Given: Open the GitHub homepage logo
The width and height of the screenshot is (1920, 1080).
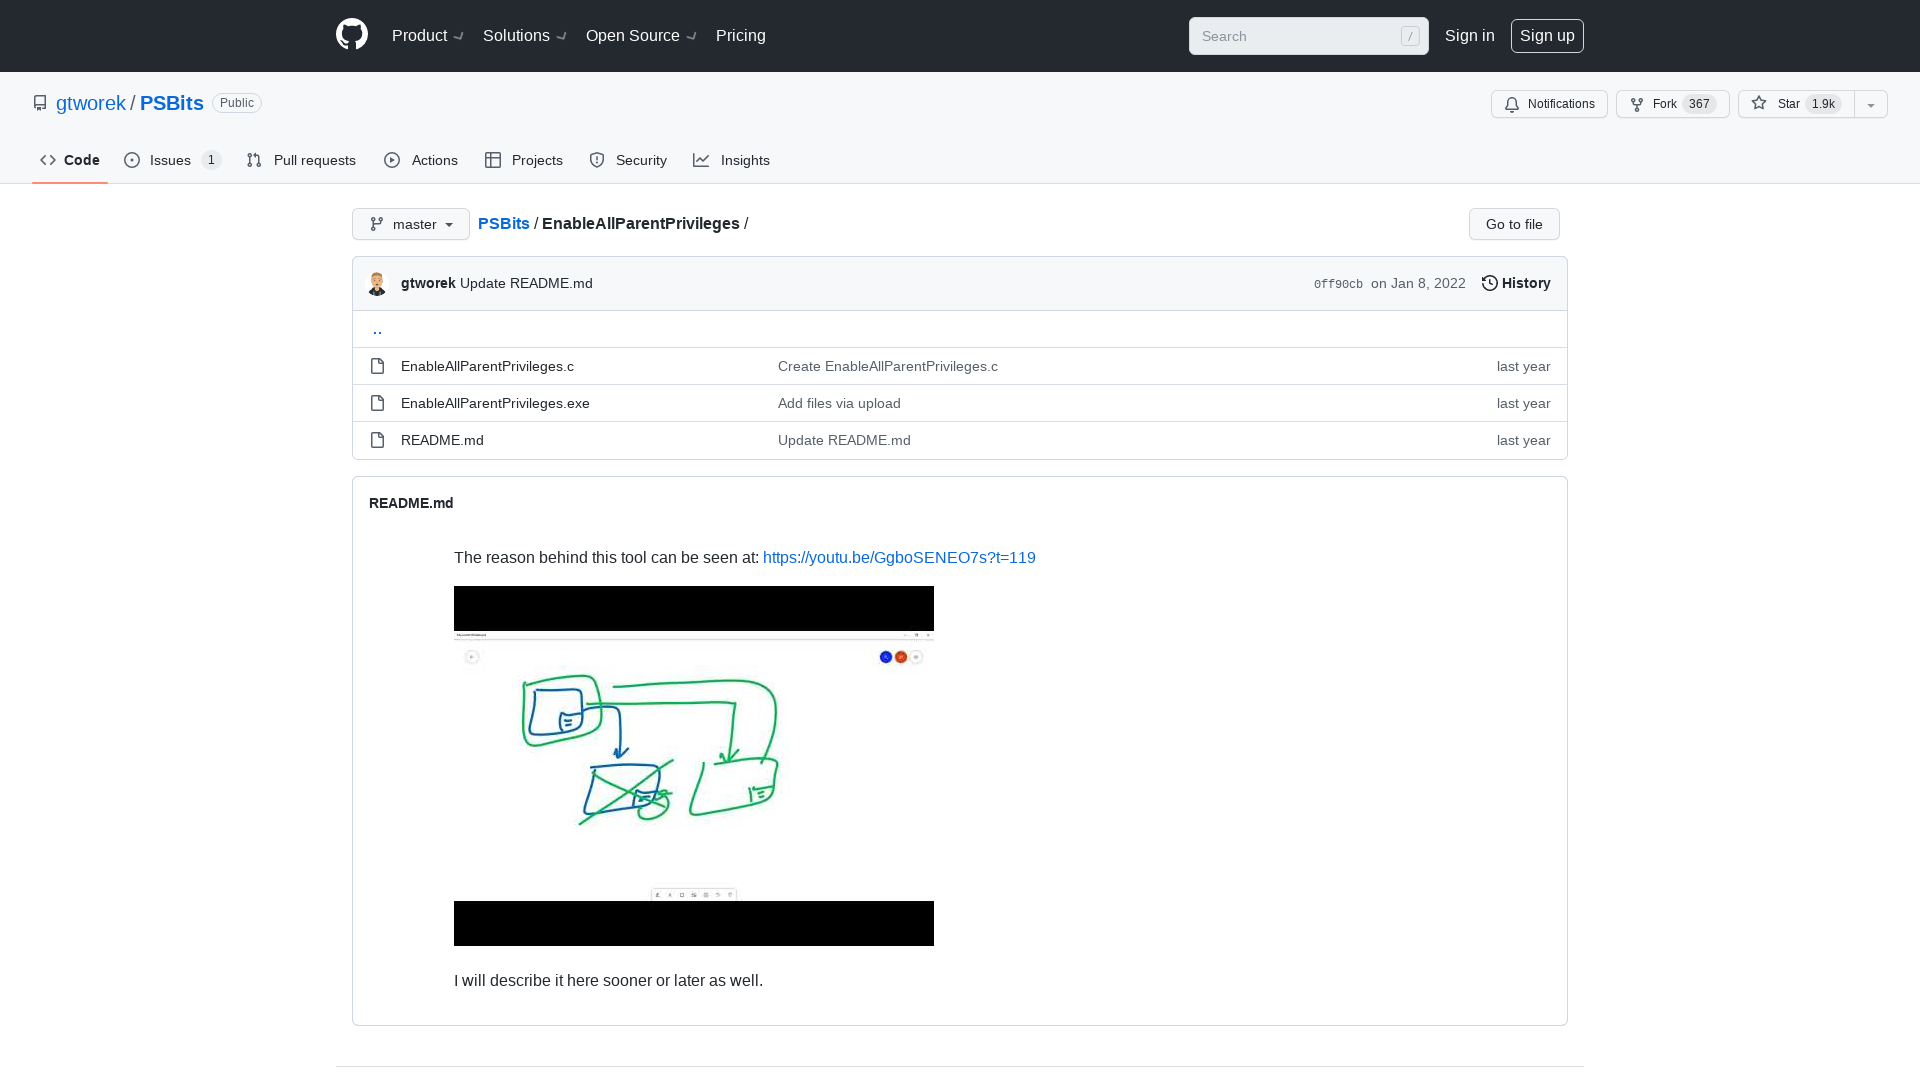Looking at the screenshot, I should coord(352,35).
